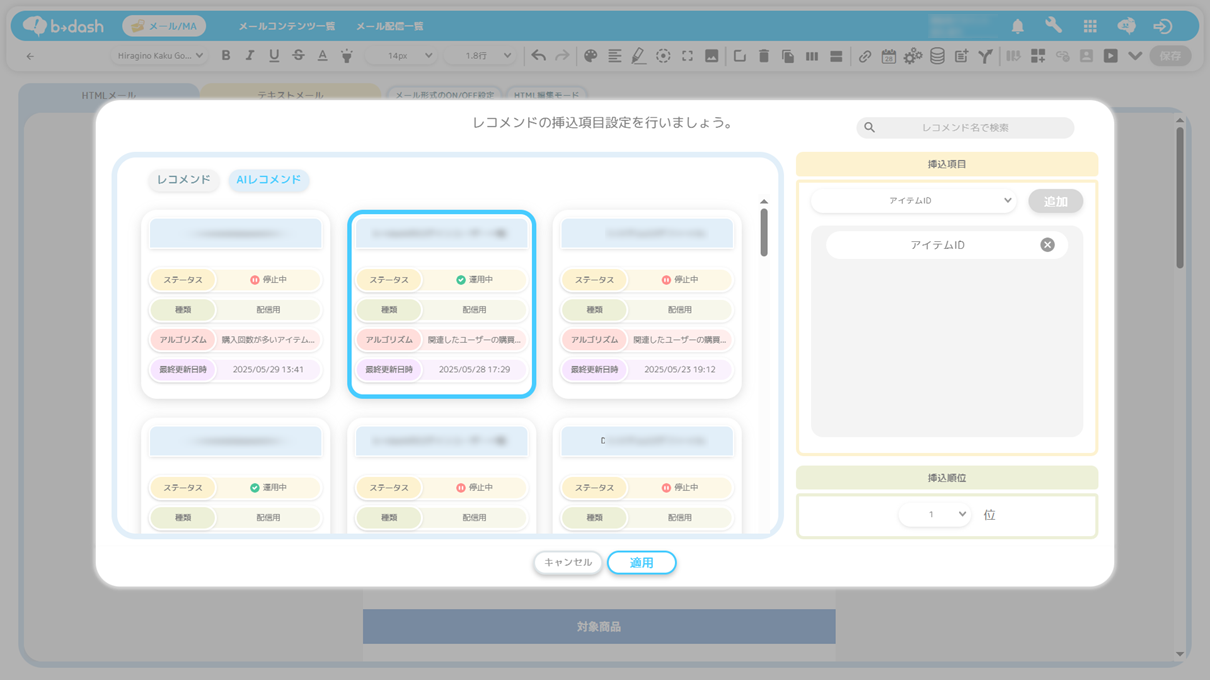Screen dimensions: 1210x680
Task: Select the recommend card dated 2025/05/28 17:29
Action: pos(441,304)
